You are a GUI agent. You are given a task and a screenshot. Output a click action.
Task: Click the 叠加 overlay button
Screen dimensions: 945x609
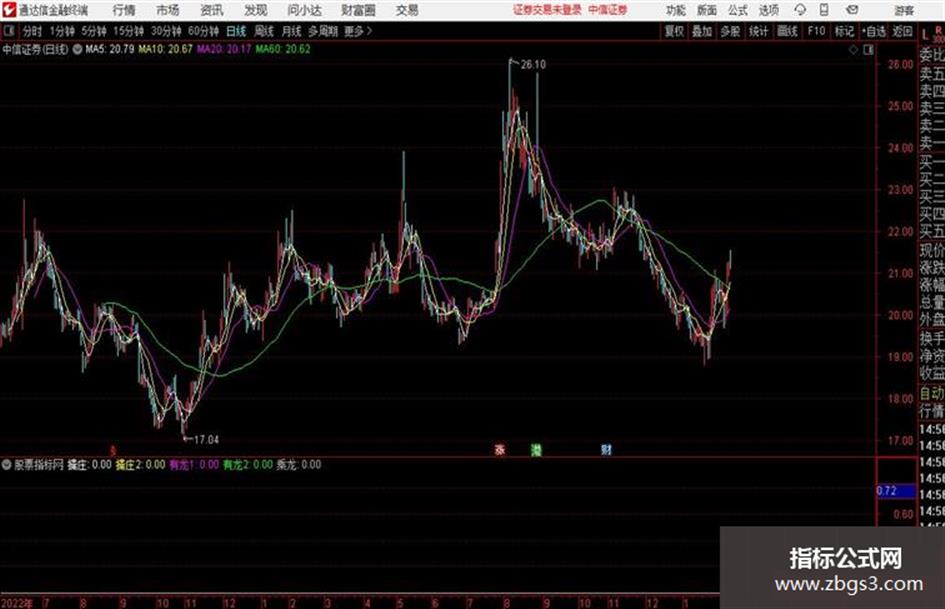[702, 31]
